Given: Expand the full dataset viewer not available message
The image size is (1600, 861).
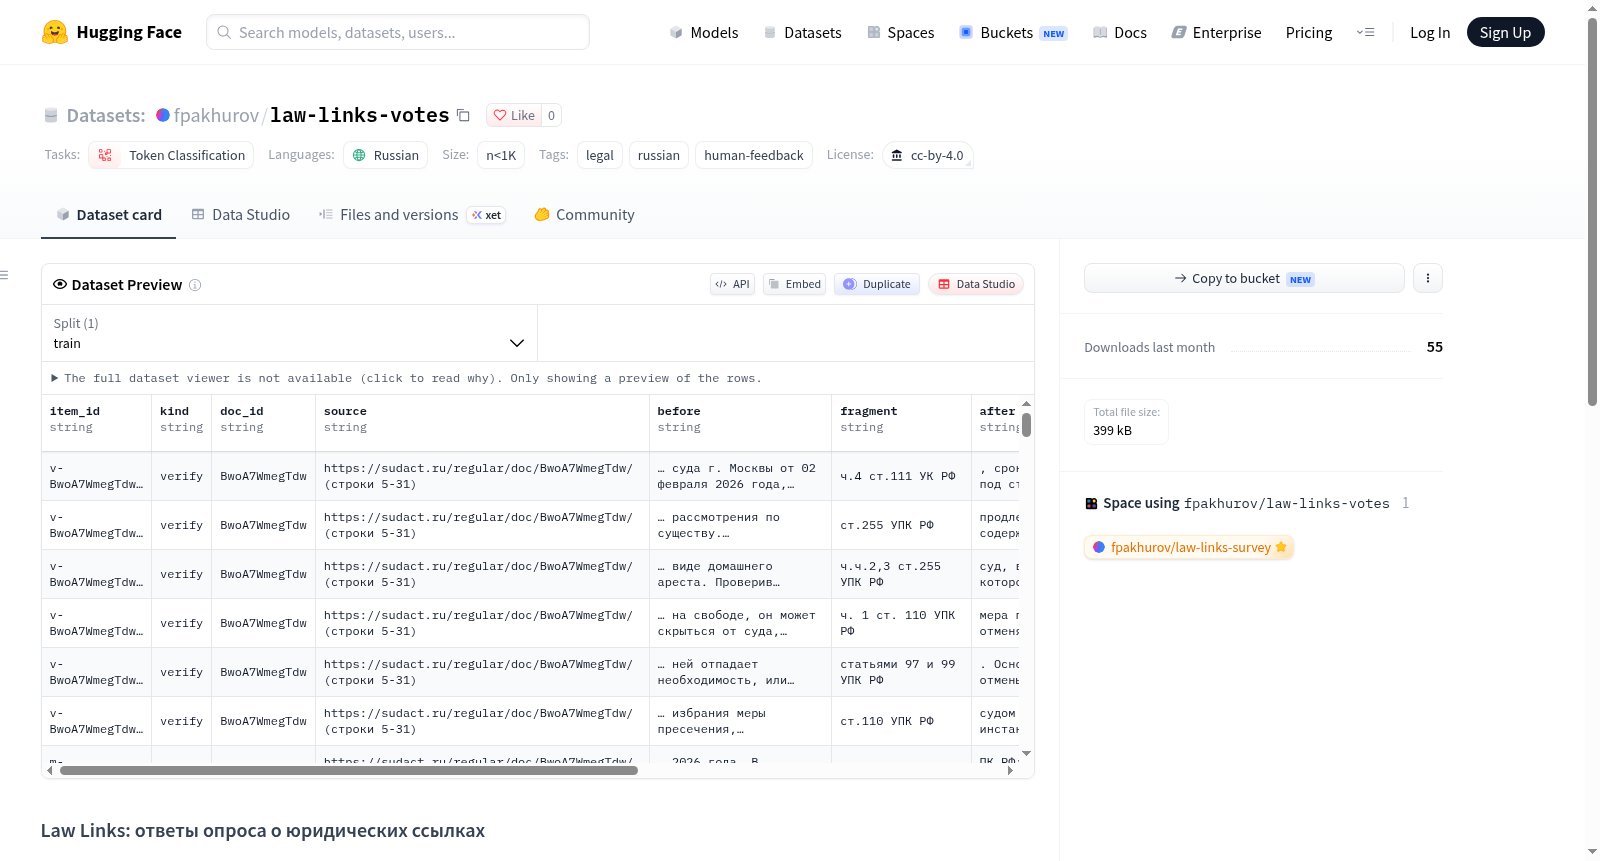Looking at the screenshot, I should (407, 378).
